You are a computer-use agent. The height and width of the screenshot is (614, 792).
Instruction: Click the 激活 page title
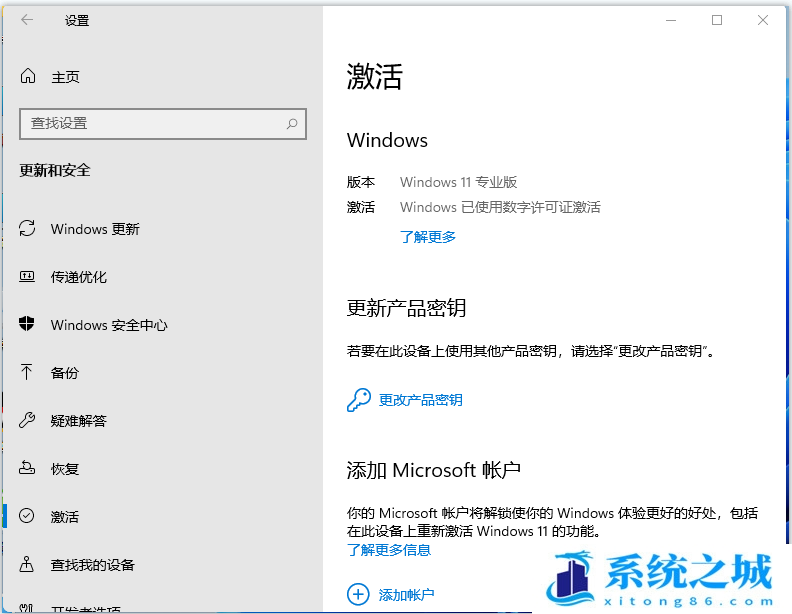pos(374,77)
